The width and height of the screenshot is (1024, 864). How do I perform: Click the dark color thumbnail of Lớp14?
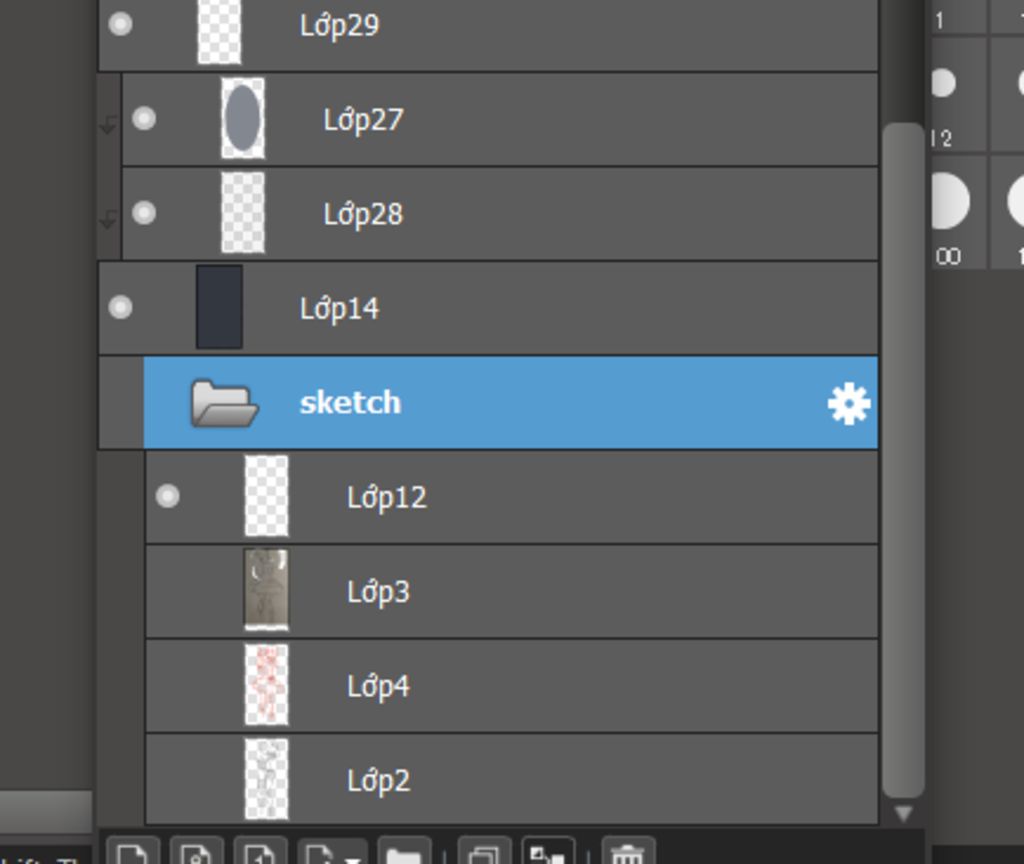click(x=219, y=307)
